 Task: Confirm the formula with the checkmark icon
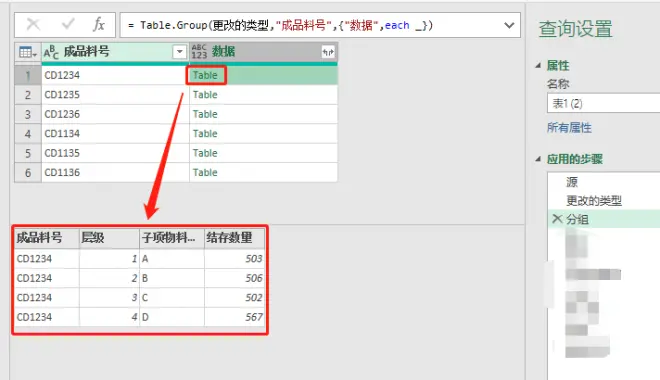[x=68, y=25]
